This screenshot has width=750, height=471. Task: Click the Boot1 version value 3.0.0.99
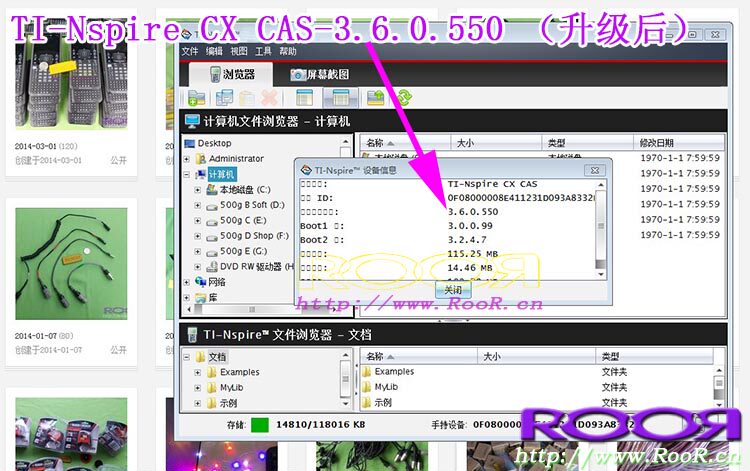point(470,226)
